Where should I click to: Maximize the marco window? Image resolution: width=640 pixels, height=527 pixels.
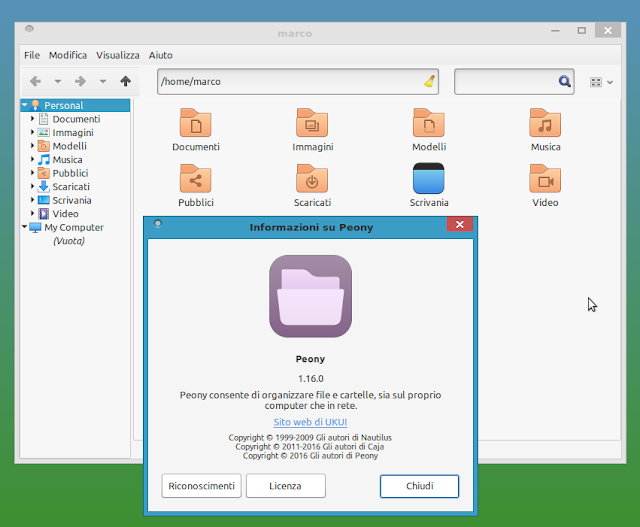tap(582, 31)
